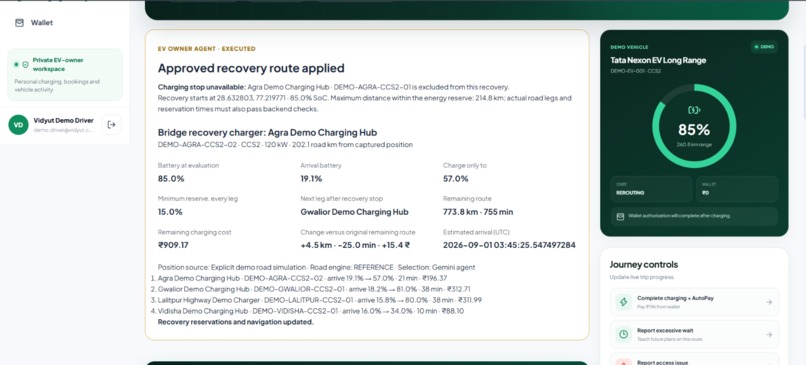Viewport: 806px width, 365px height.
Task: Click the Charge only to value 57.0%
Action: pos(455,179)
